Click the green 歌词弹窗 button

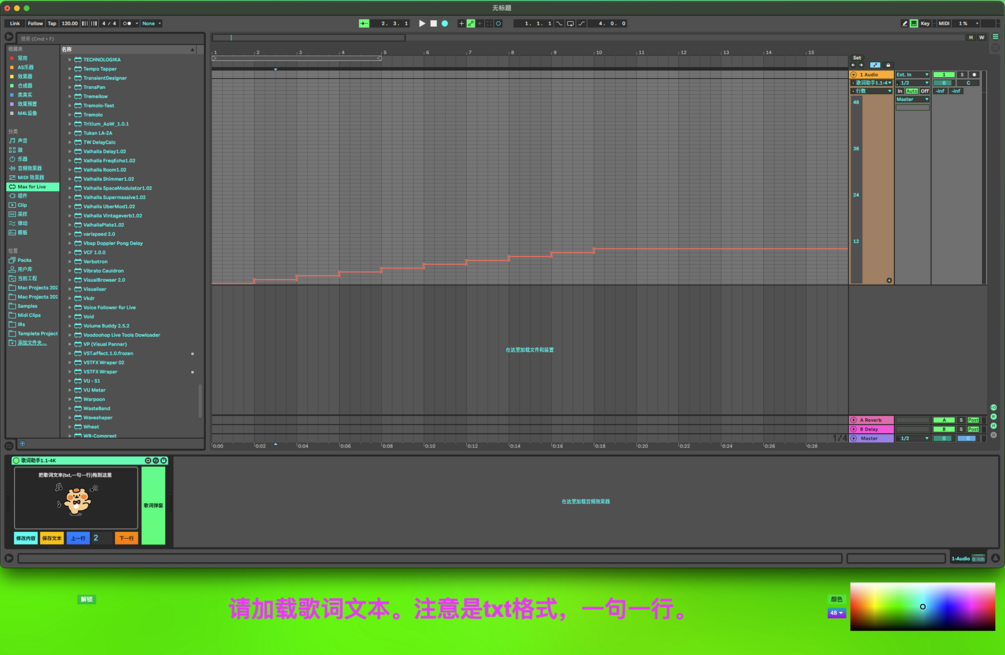153,505
